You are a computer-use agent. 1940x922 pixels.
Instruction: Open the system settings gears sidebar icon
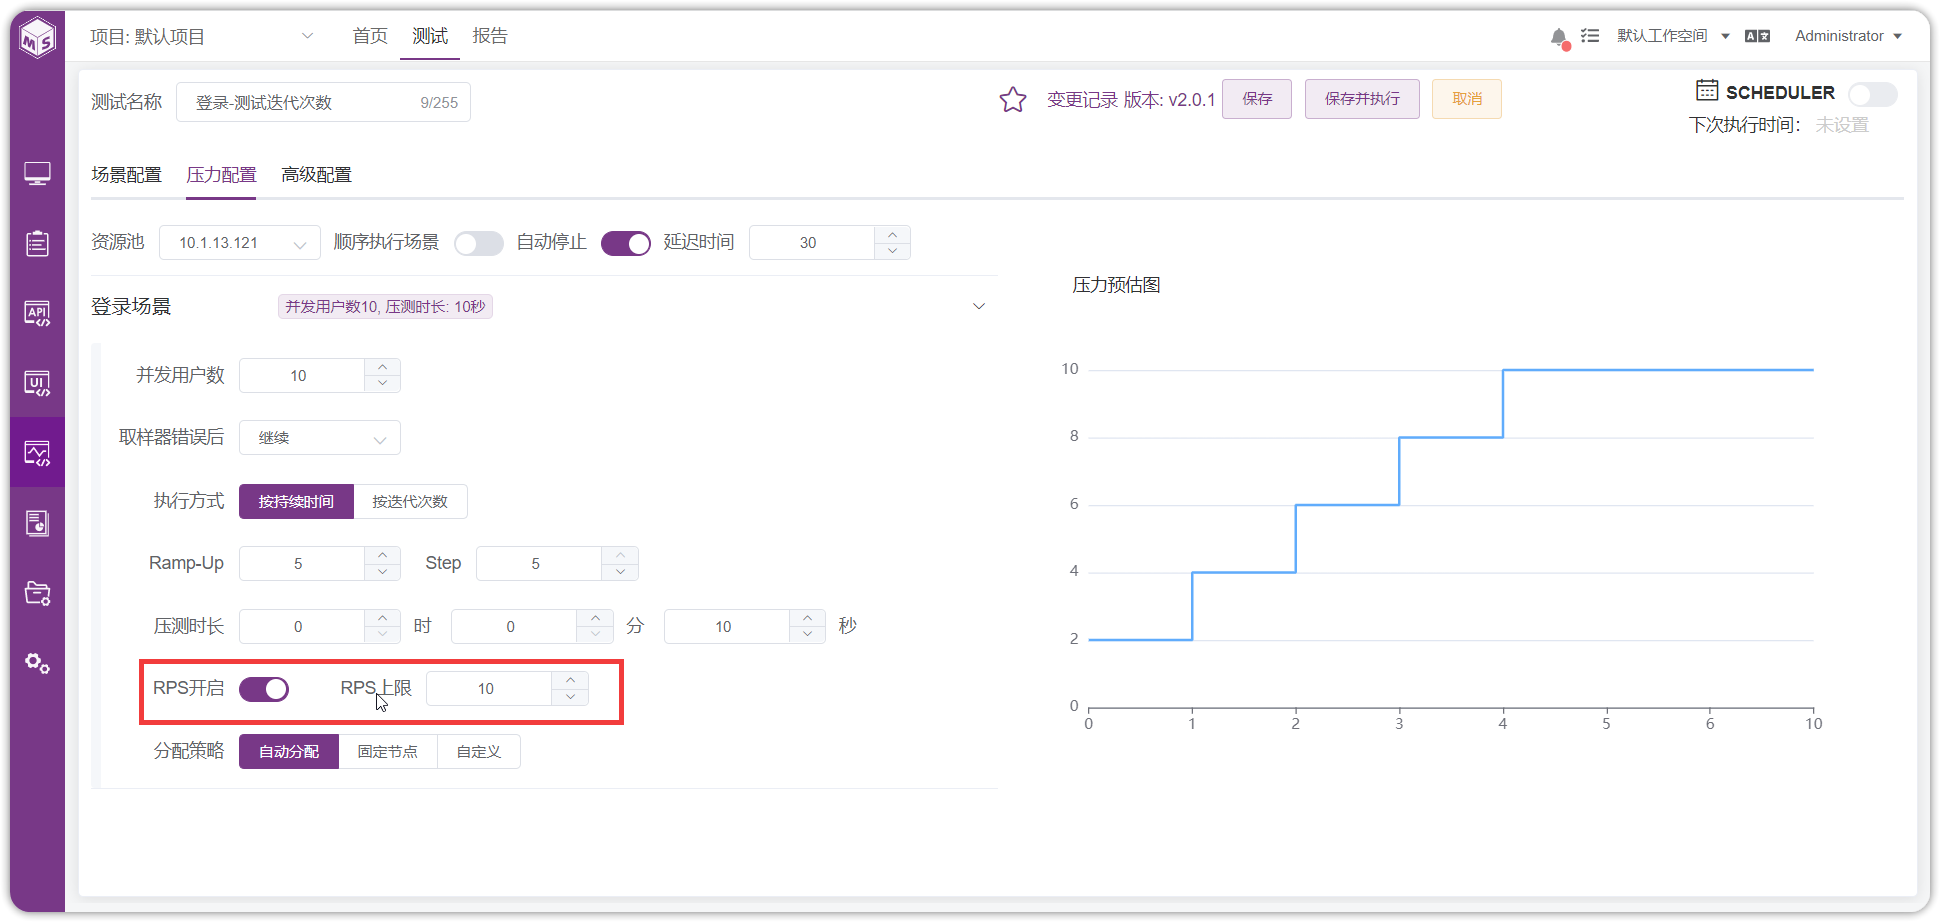tap(38, 663)
